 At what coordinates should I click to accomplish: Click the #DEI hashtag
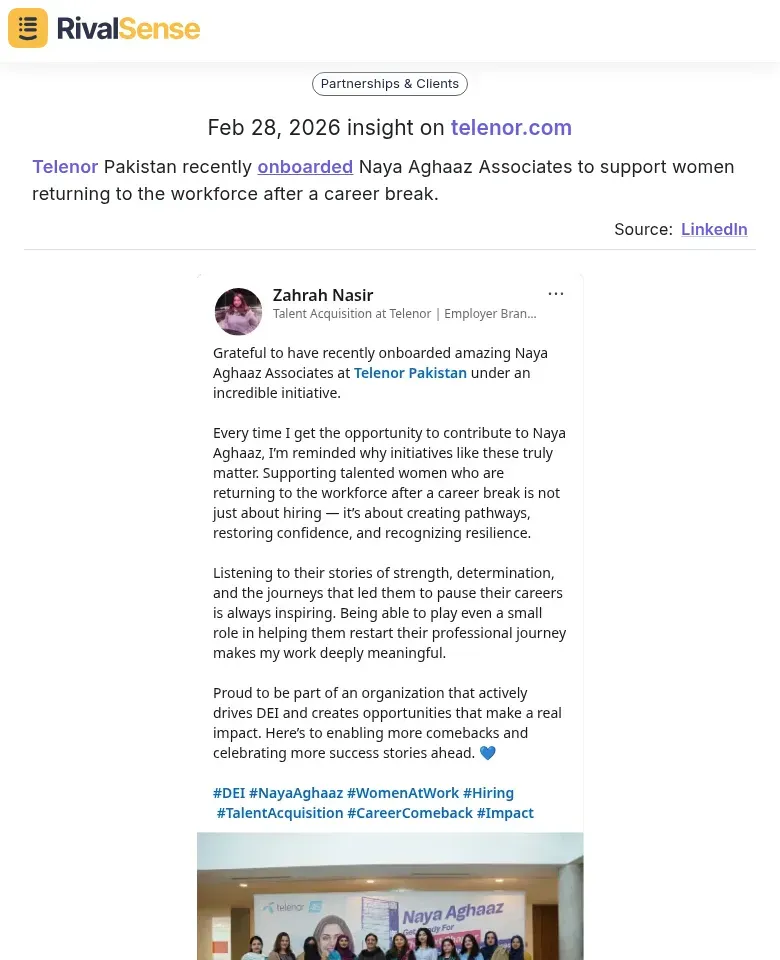(229, 793)
